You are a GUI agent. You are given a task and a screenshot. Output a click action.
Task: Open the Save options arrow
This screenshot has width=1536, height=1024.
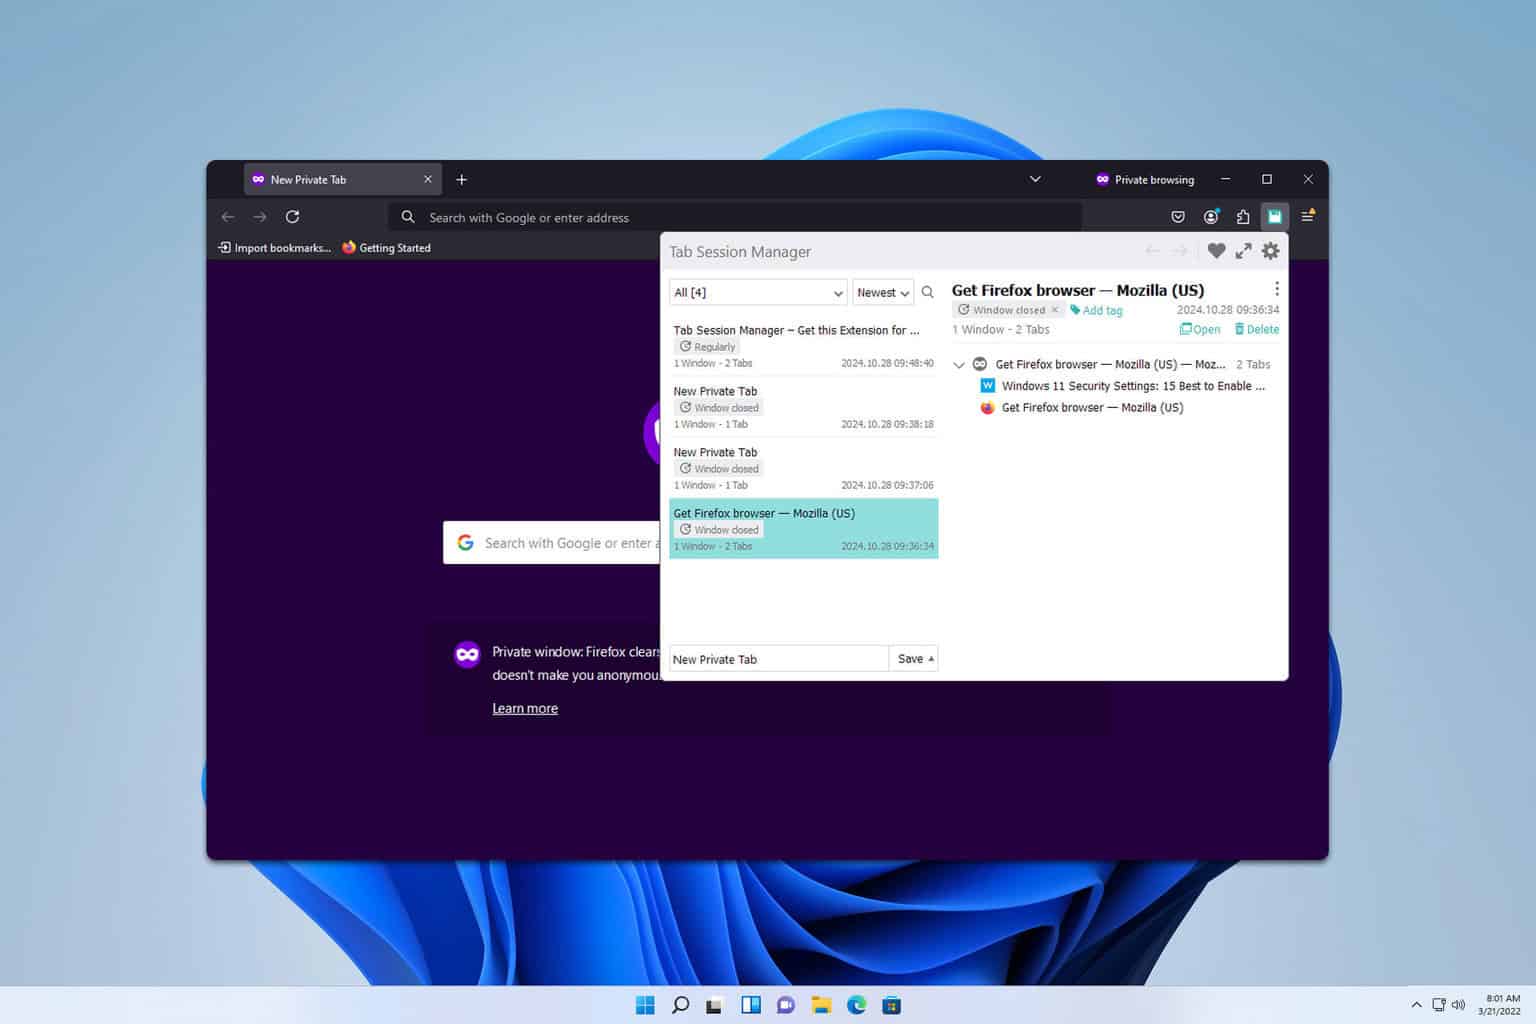pos(931,658)
